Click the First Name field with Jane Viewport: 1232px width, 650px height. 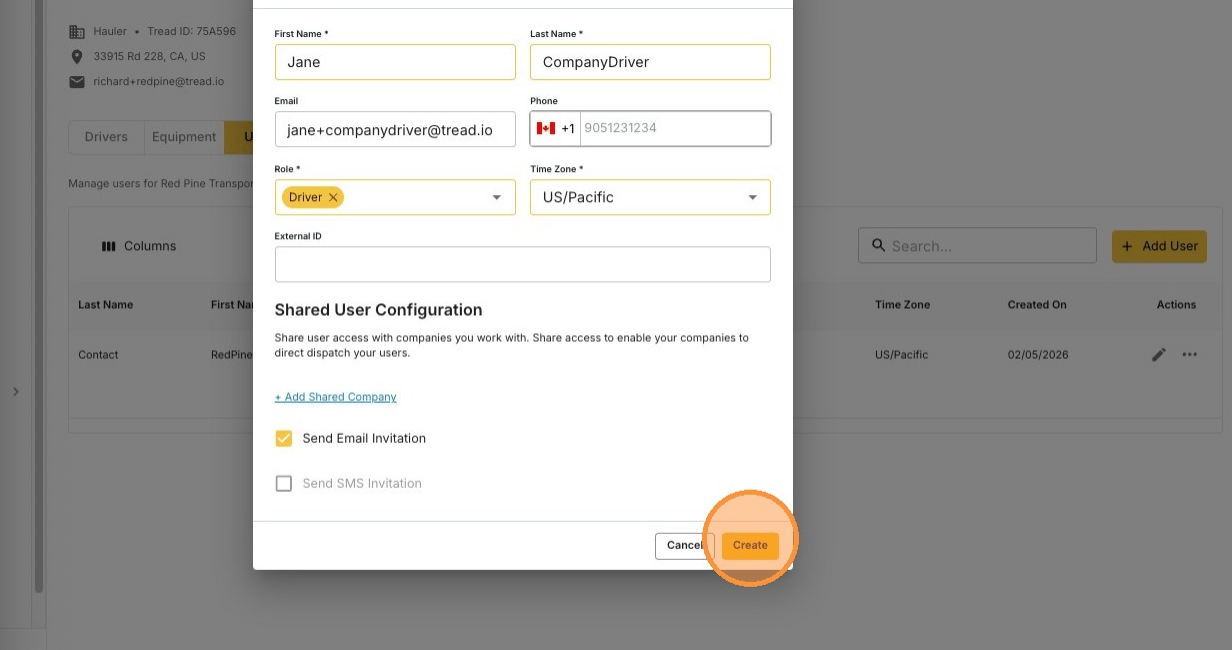coord(395,62)
